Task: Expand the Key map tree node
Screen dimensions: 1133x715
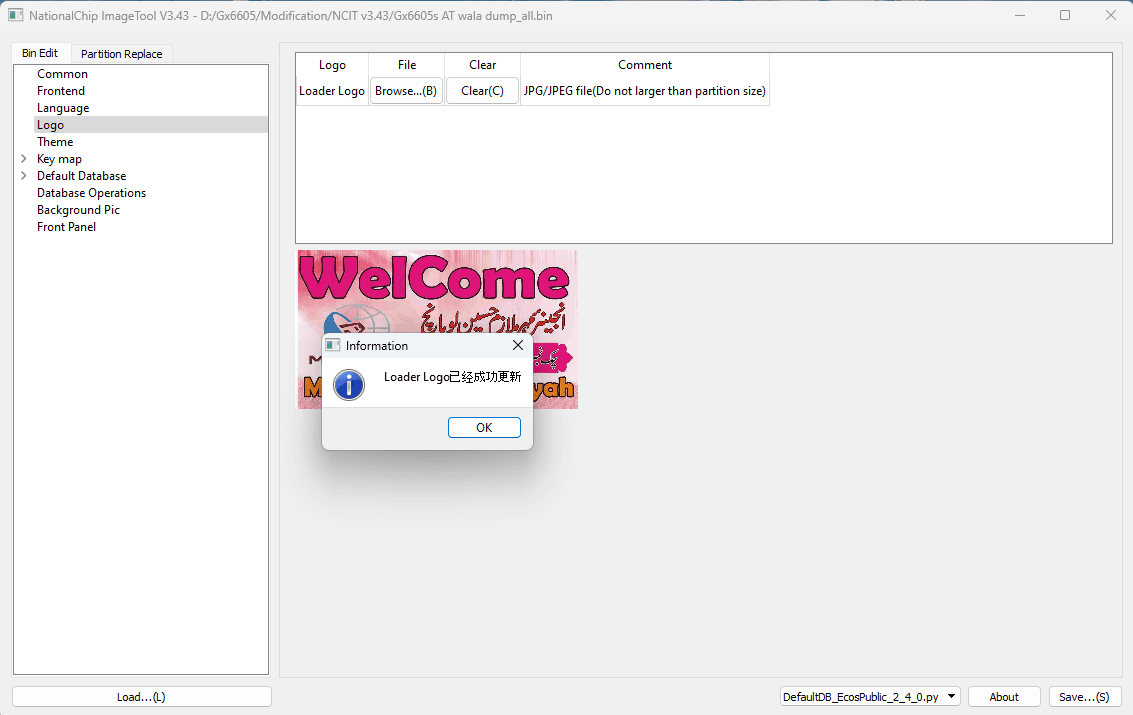Action: pyautogui.click(x=24, y=158)
